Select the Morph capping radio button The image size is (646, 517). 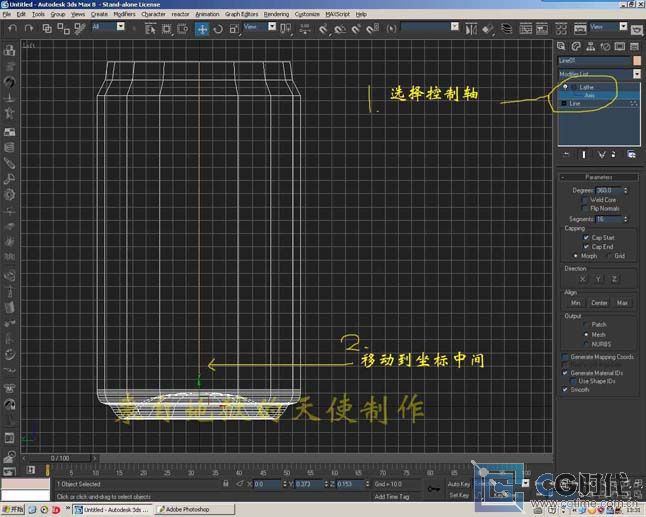pos(576,256)
